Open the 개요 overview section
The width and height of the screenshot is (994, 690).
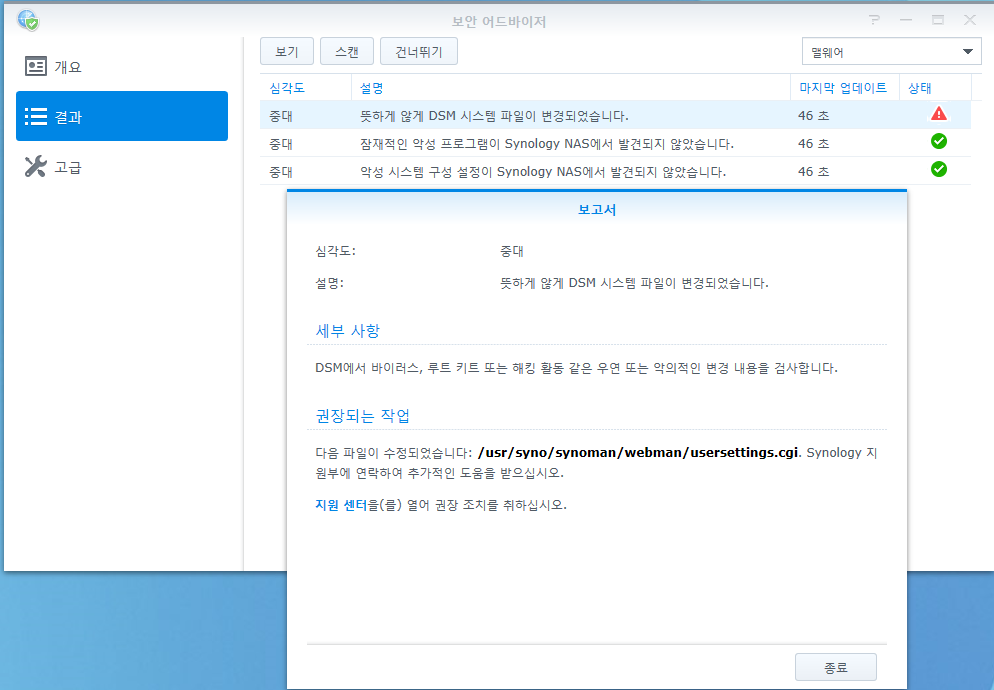(122, 67)
